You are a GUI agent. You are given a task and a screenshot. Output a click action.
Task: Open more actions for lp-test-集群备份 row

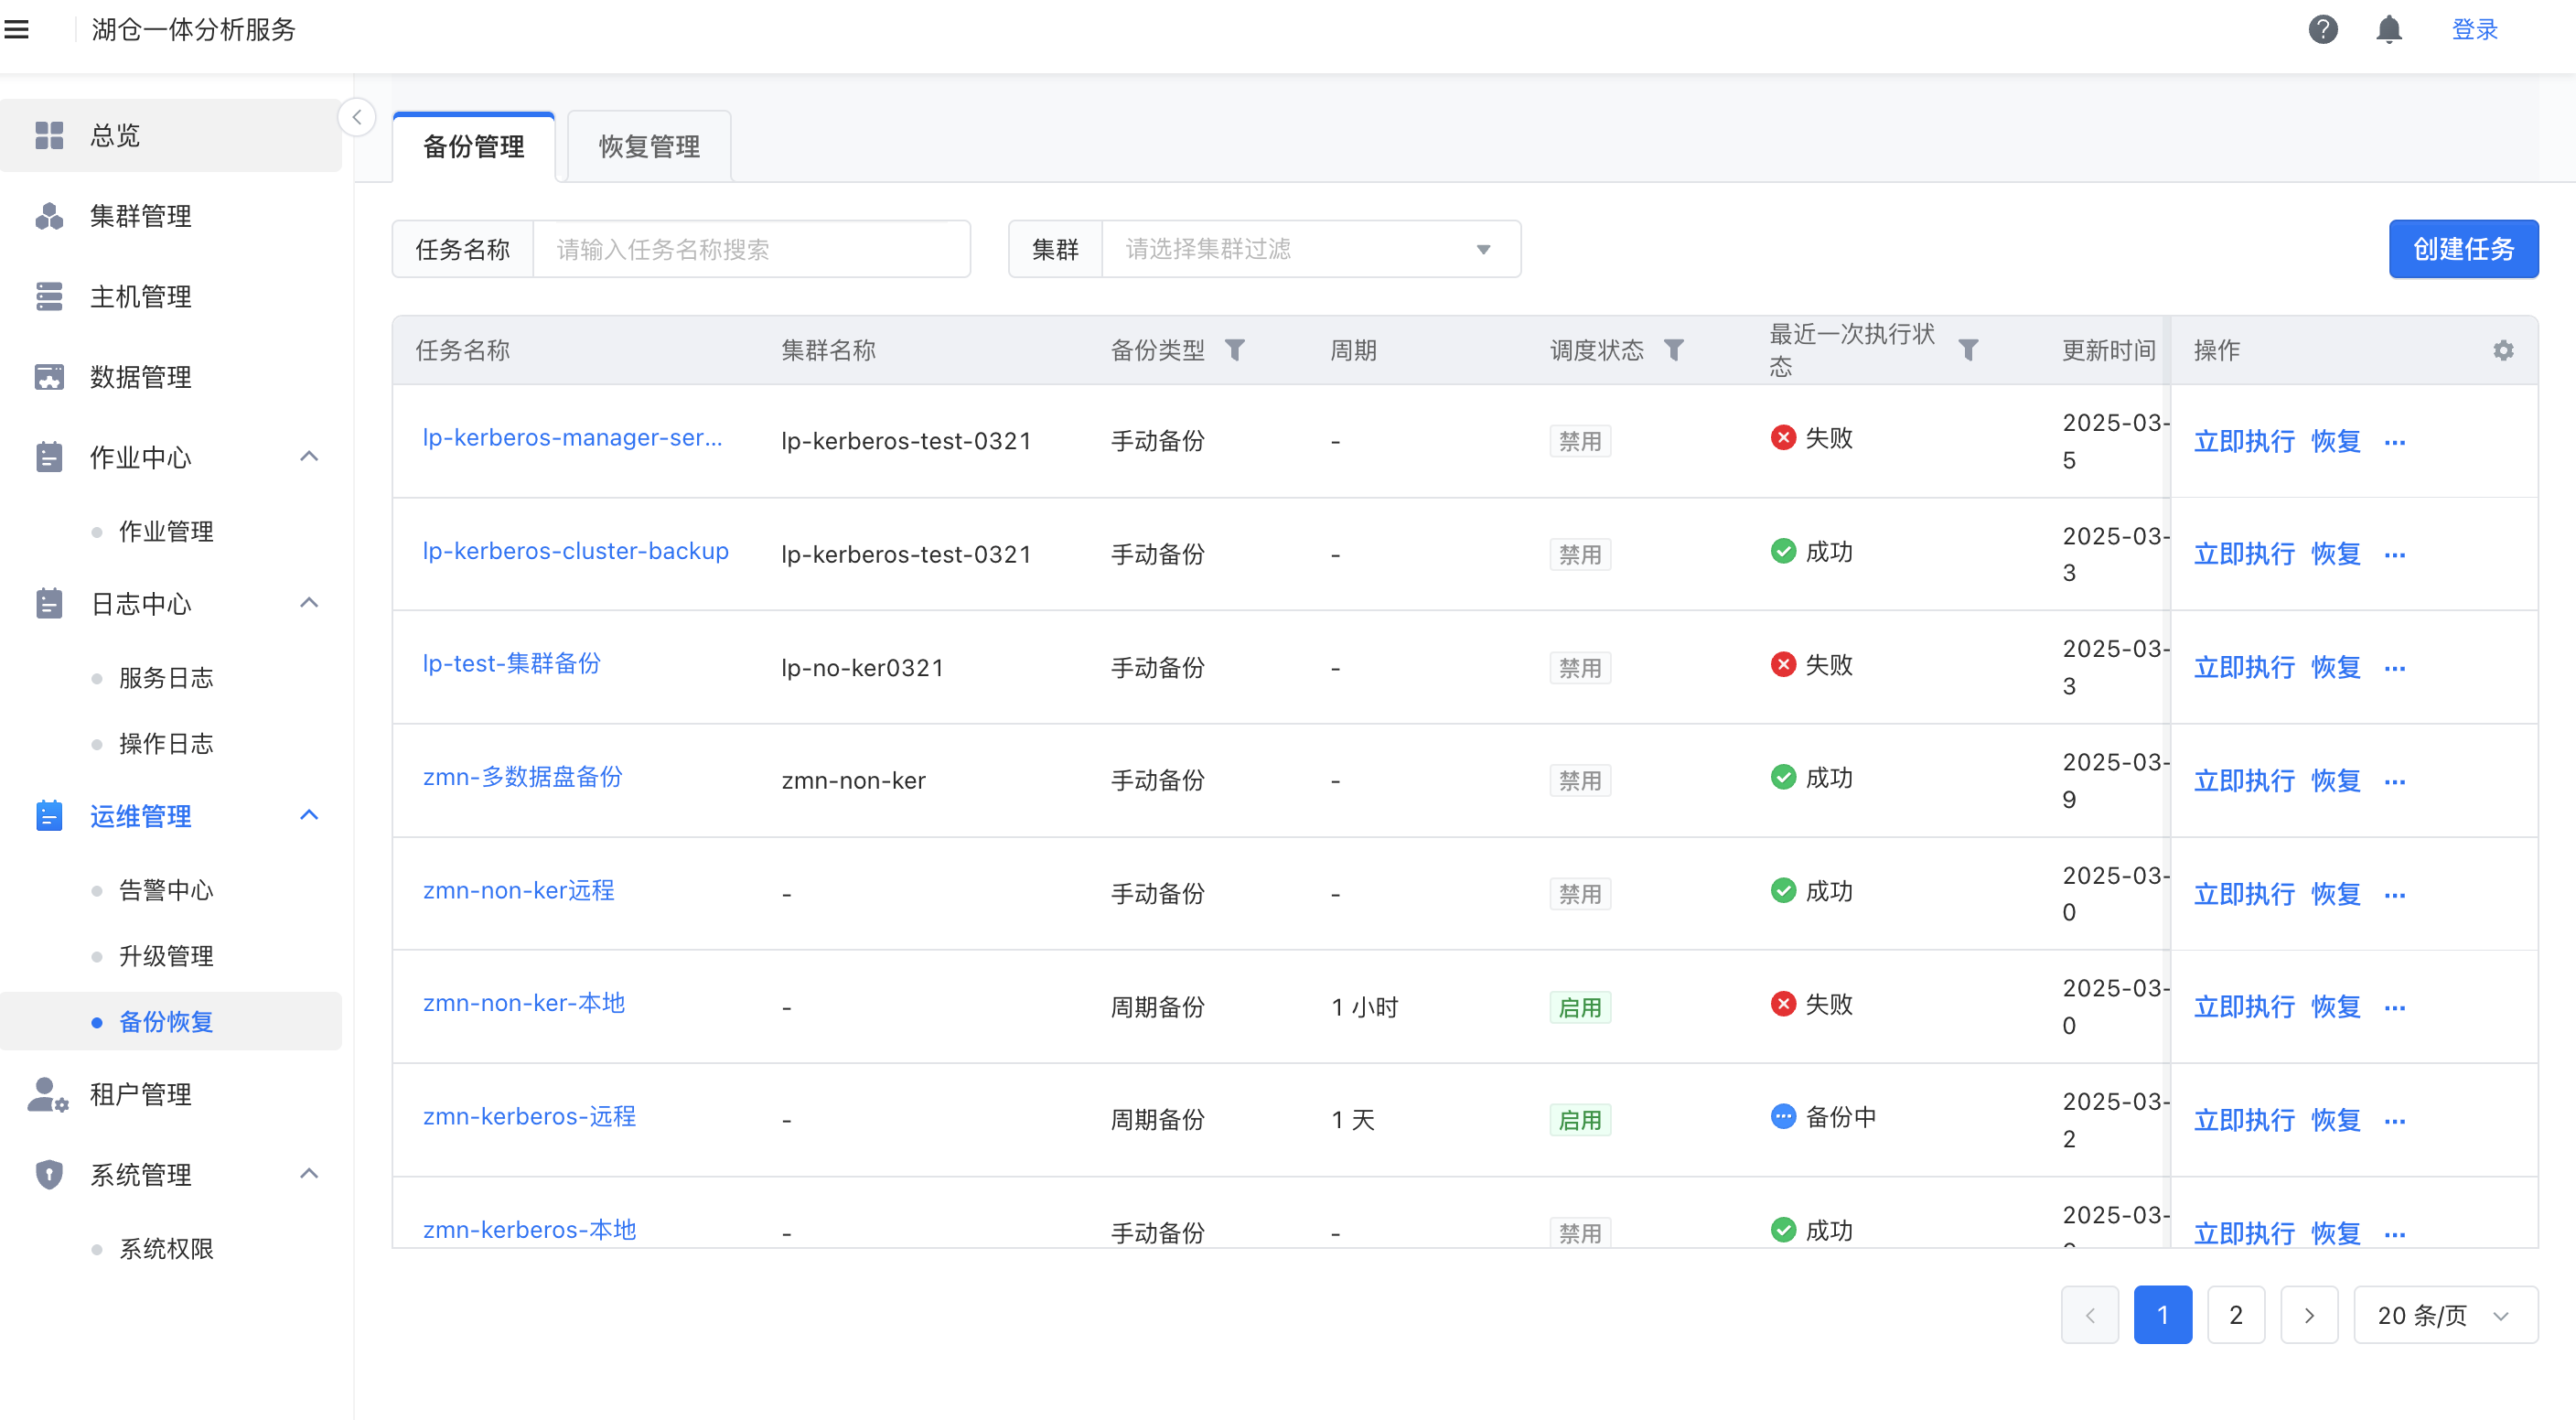(2395, 668)
